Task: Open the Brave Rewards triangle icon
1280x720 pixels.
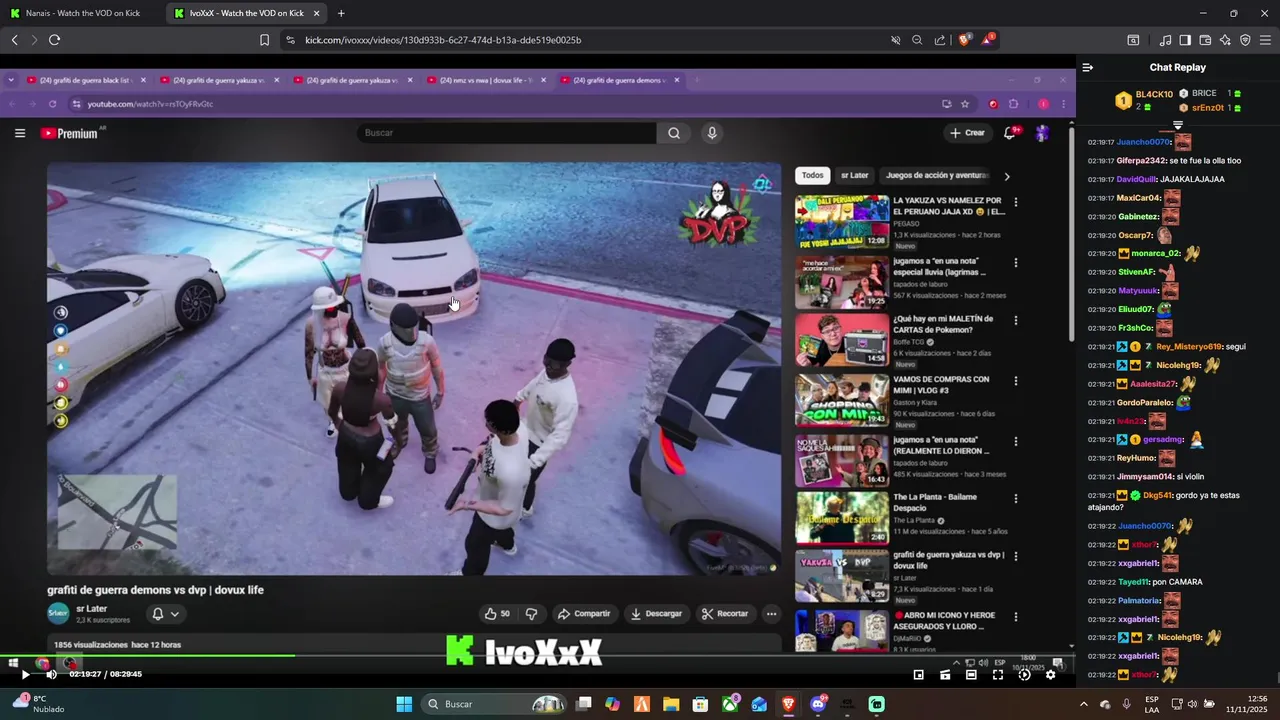Action: (x=988, y=40)
